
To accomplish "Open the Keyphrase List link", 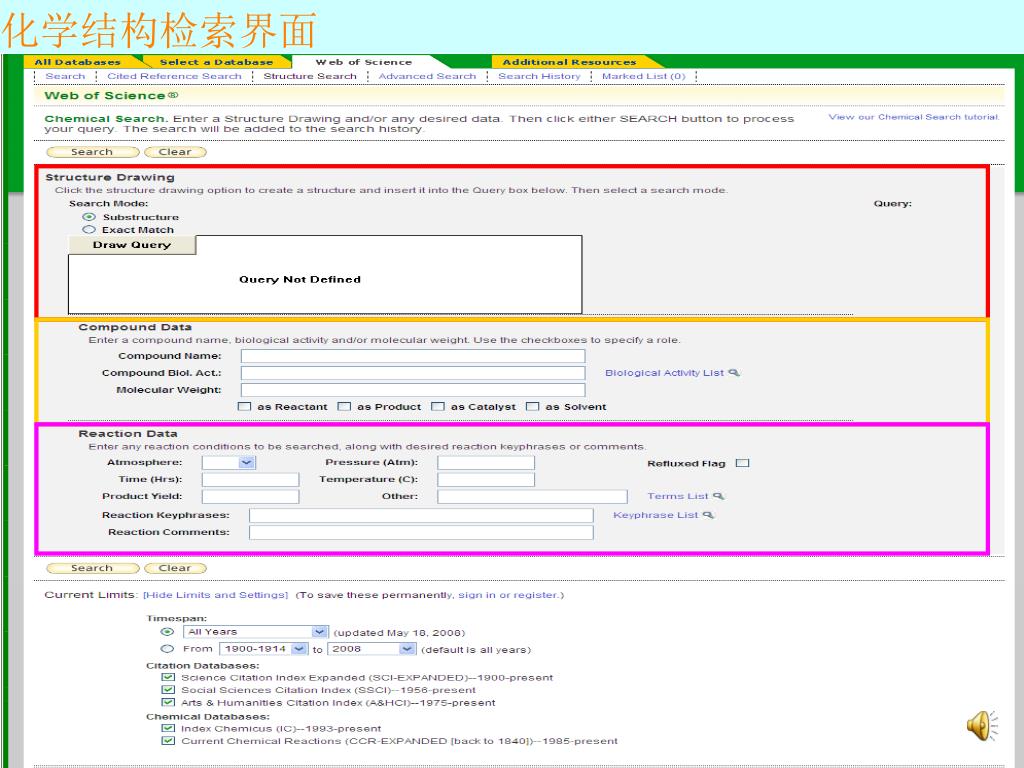I will (656, 515).
